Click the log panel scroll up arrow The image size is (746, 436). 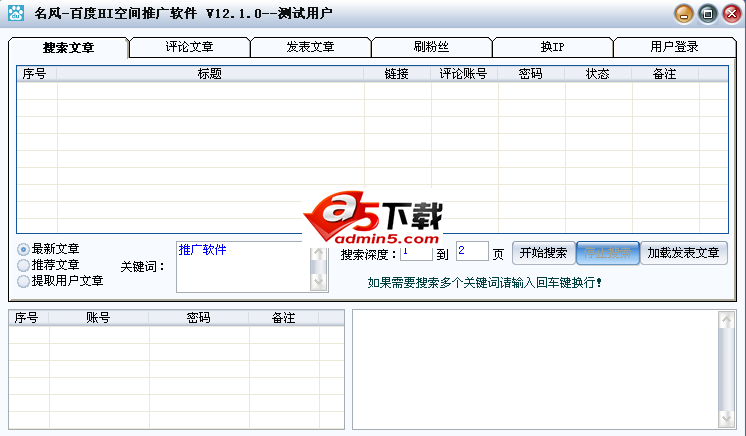[726, 321]
